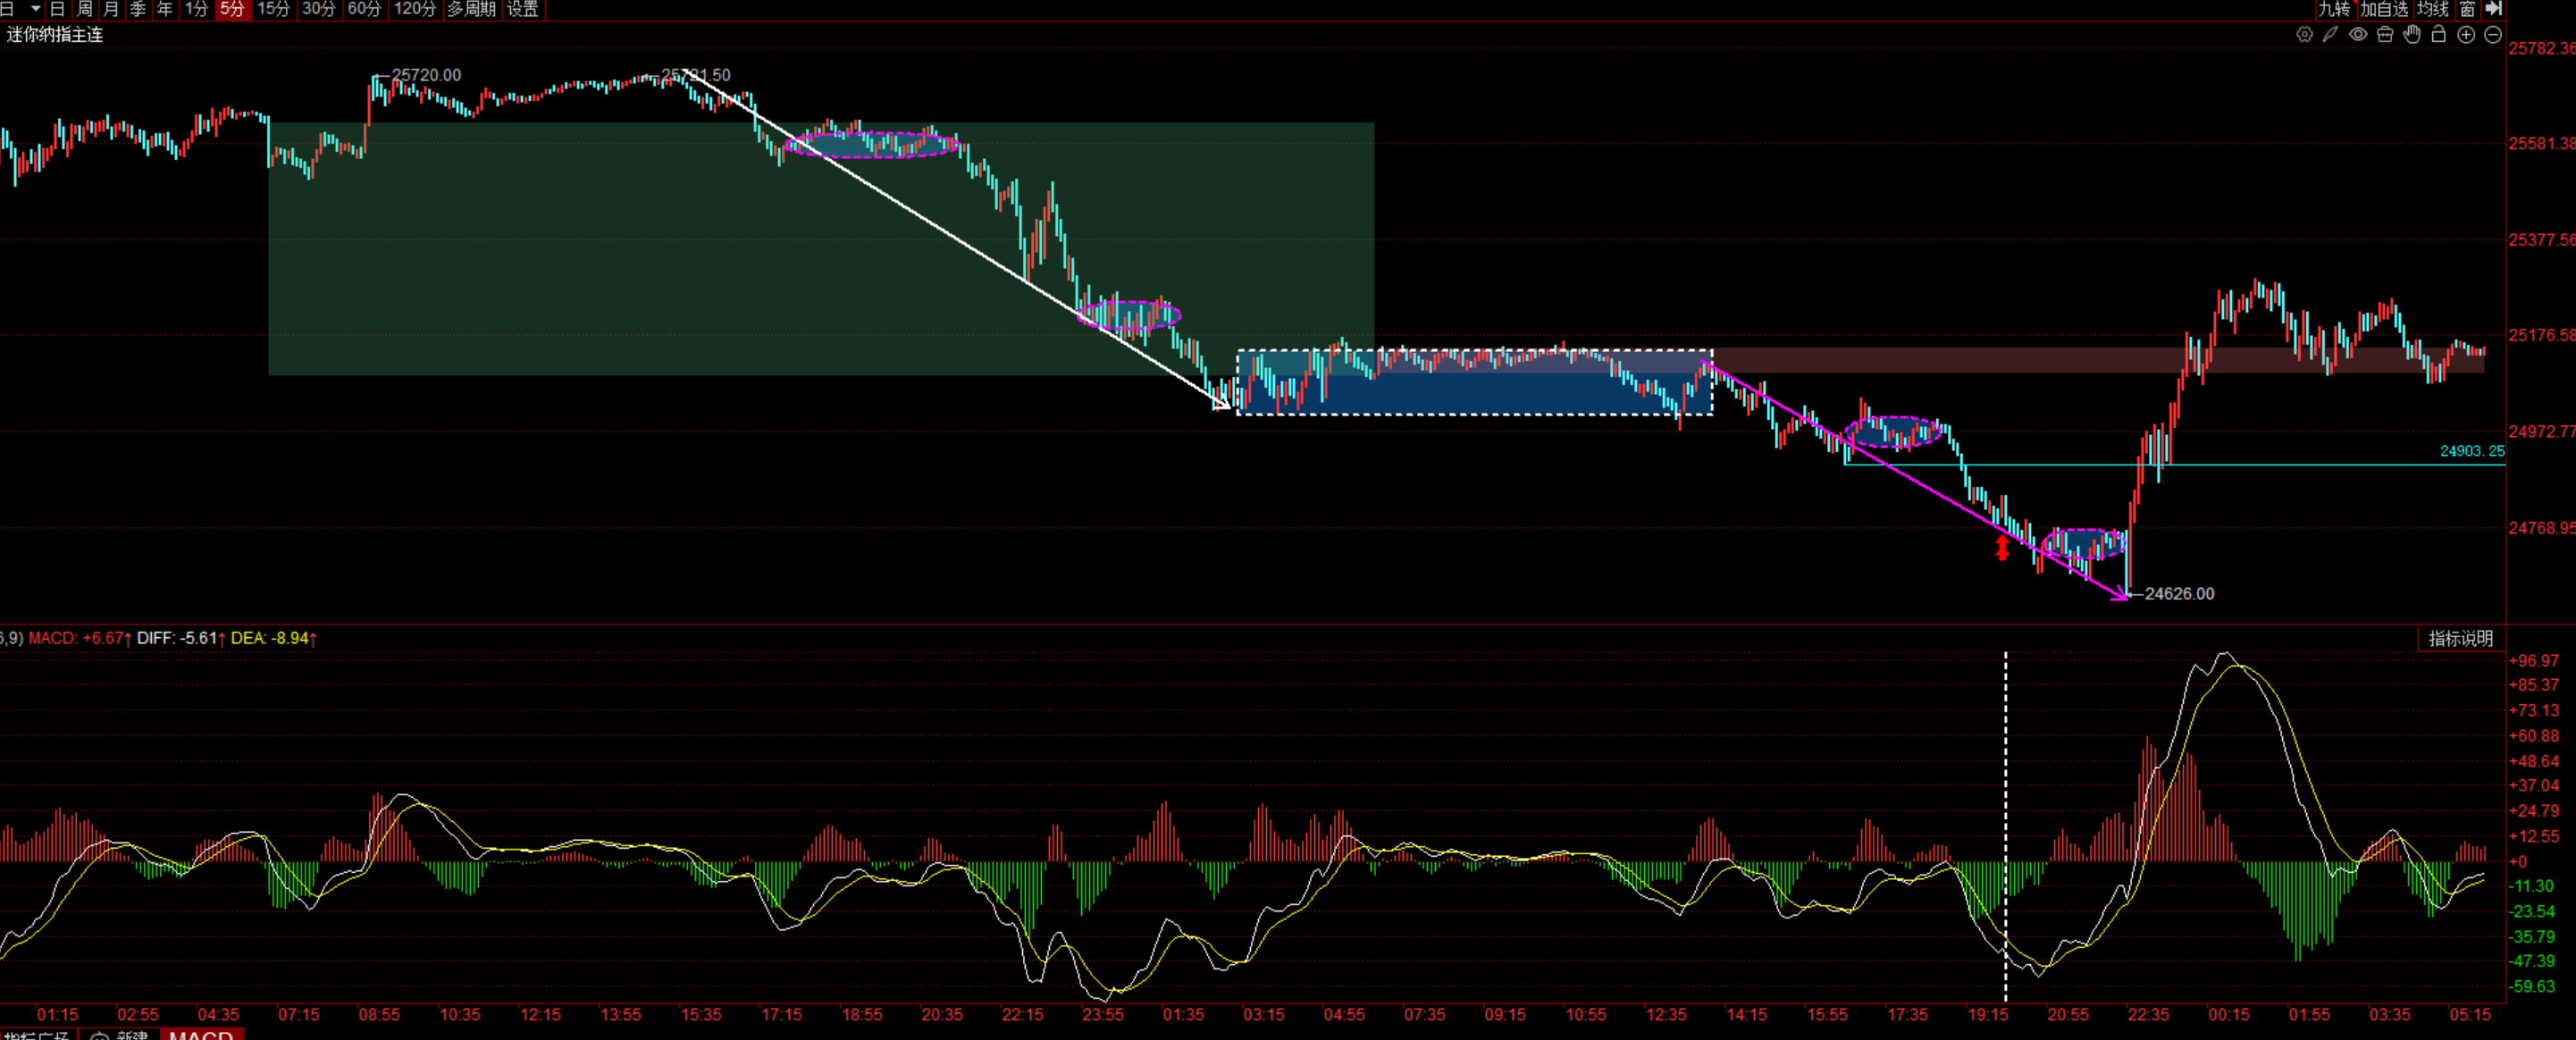Click the 设置 settings button
Viewport: 2576px width, 1040px height.
tap(523, 9)
